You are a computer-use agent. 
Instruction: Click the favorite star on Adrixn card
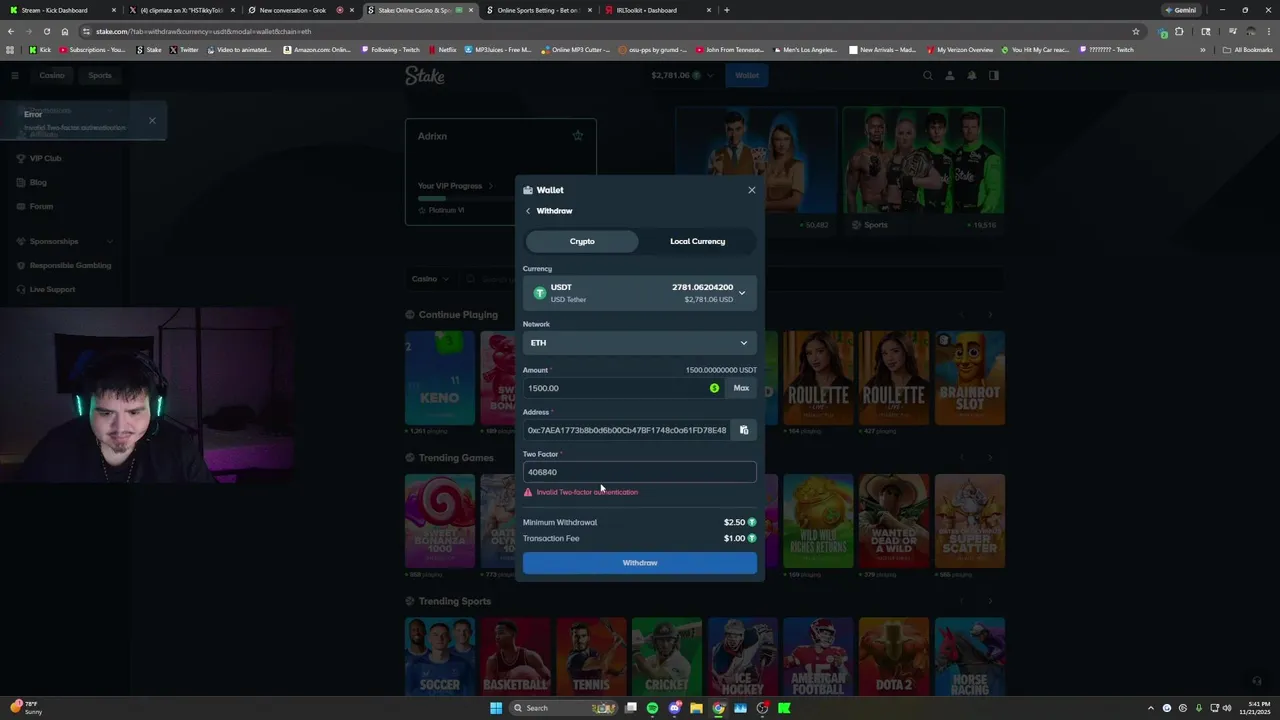click(577, 135)
